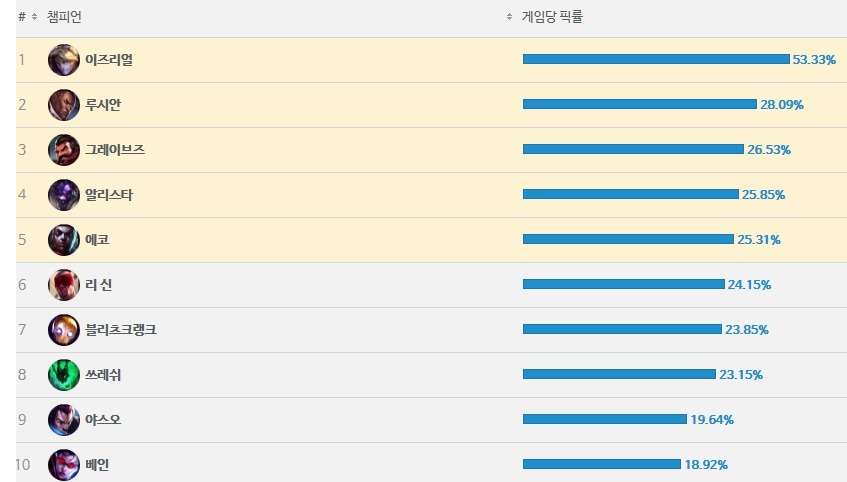Click the 게임당 픽률 column header

point(552,17)
